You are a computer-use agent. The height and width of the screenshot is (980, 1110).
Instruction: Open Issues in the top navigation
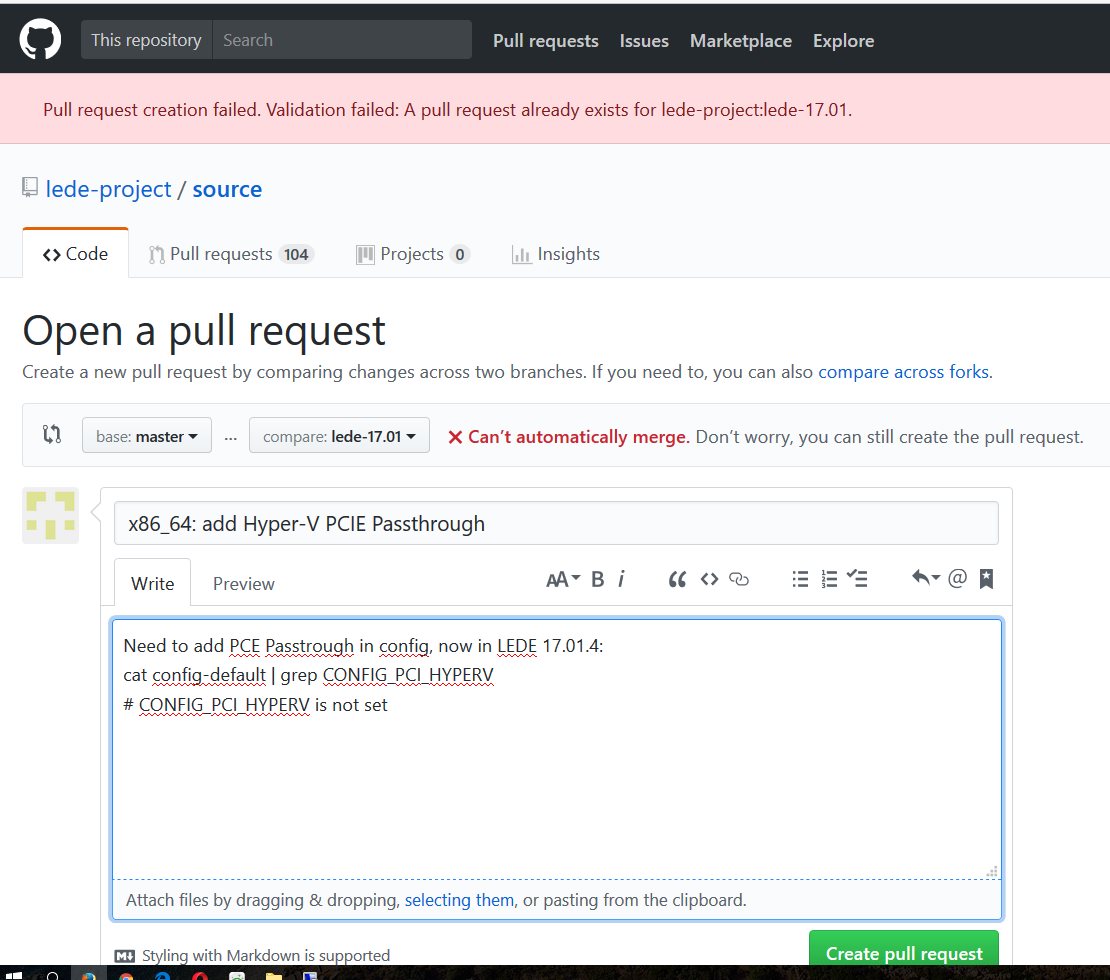[x=643, y=41]
